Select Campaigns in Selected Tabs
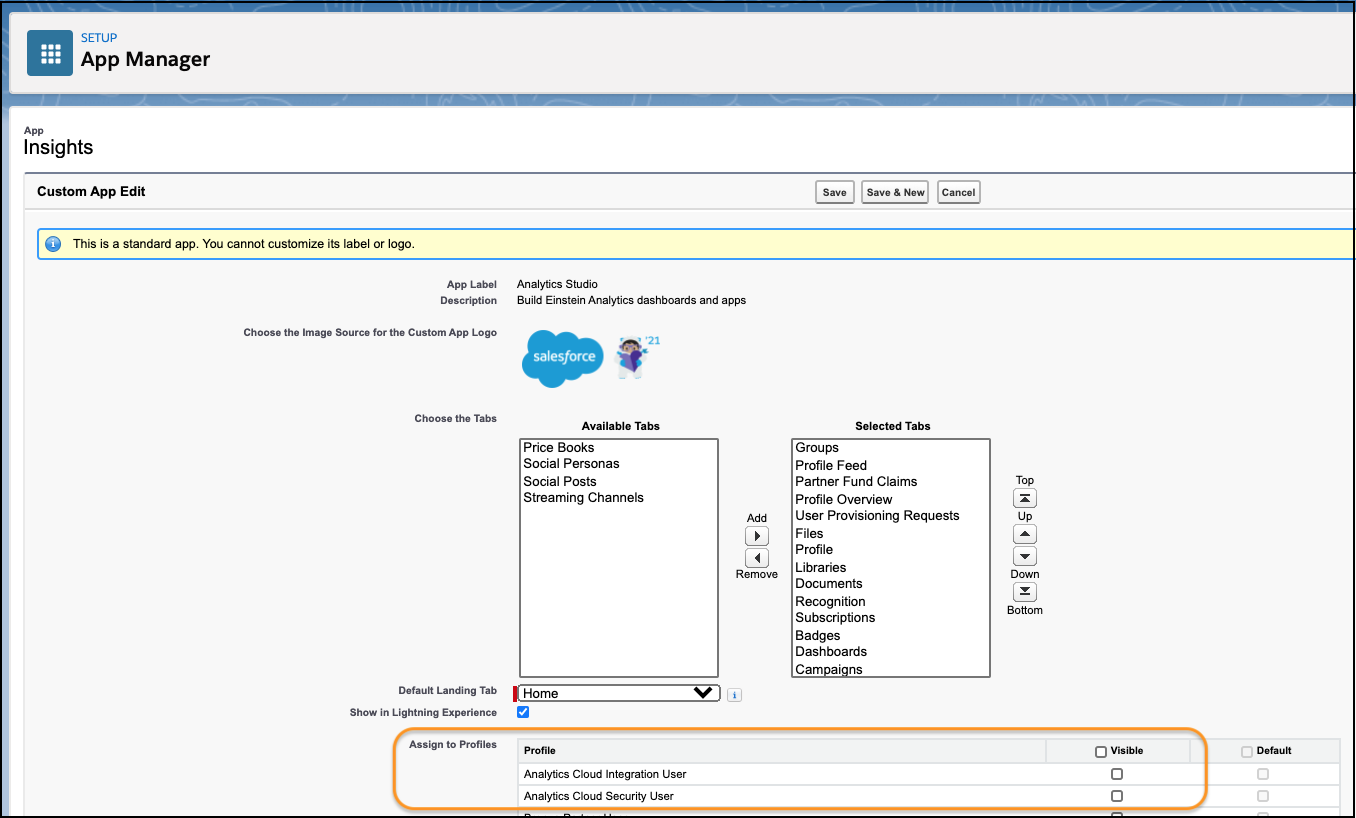The width and height of the screenshot is (1356, 818). click(890, 669)
